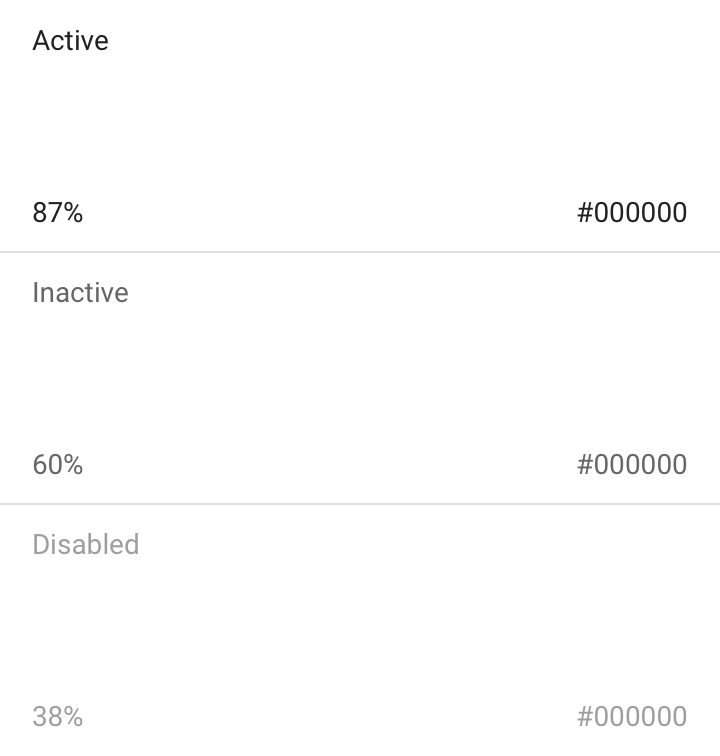This screenshot has width=720, height=756.
Task: Click the empty middle of the Inactive swatch
Action: click(x=360, y=378)
